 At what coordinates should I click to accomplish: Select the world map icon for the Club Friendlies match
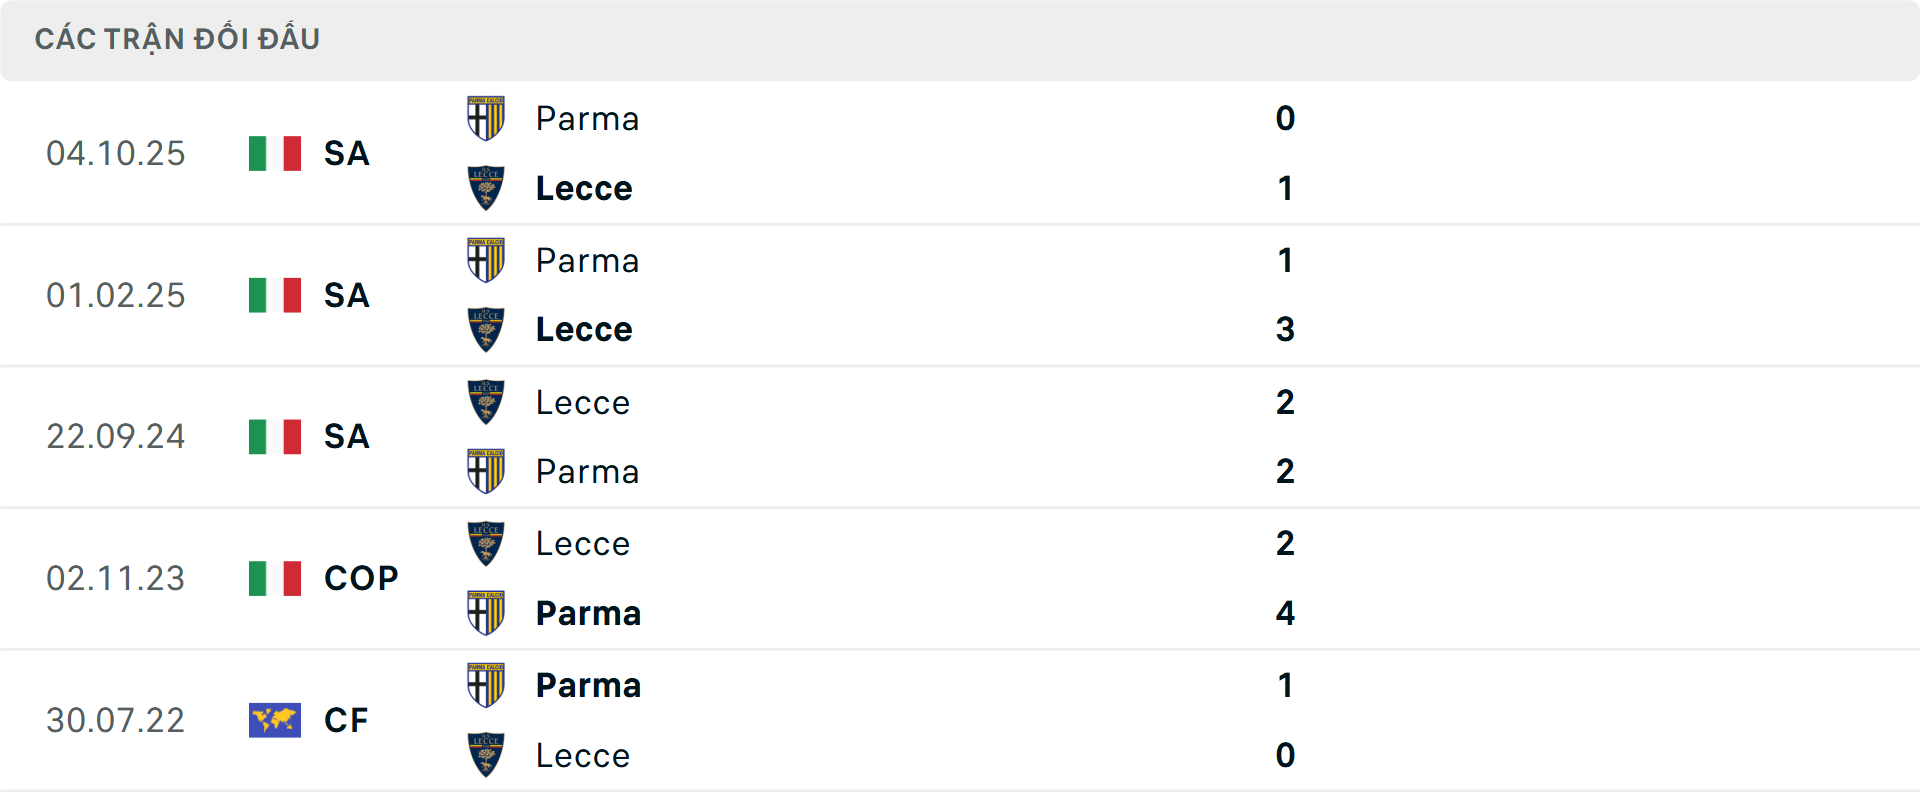pyautogui.click(x=274, y=720)
